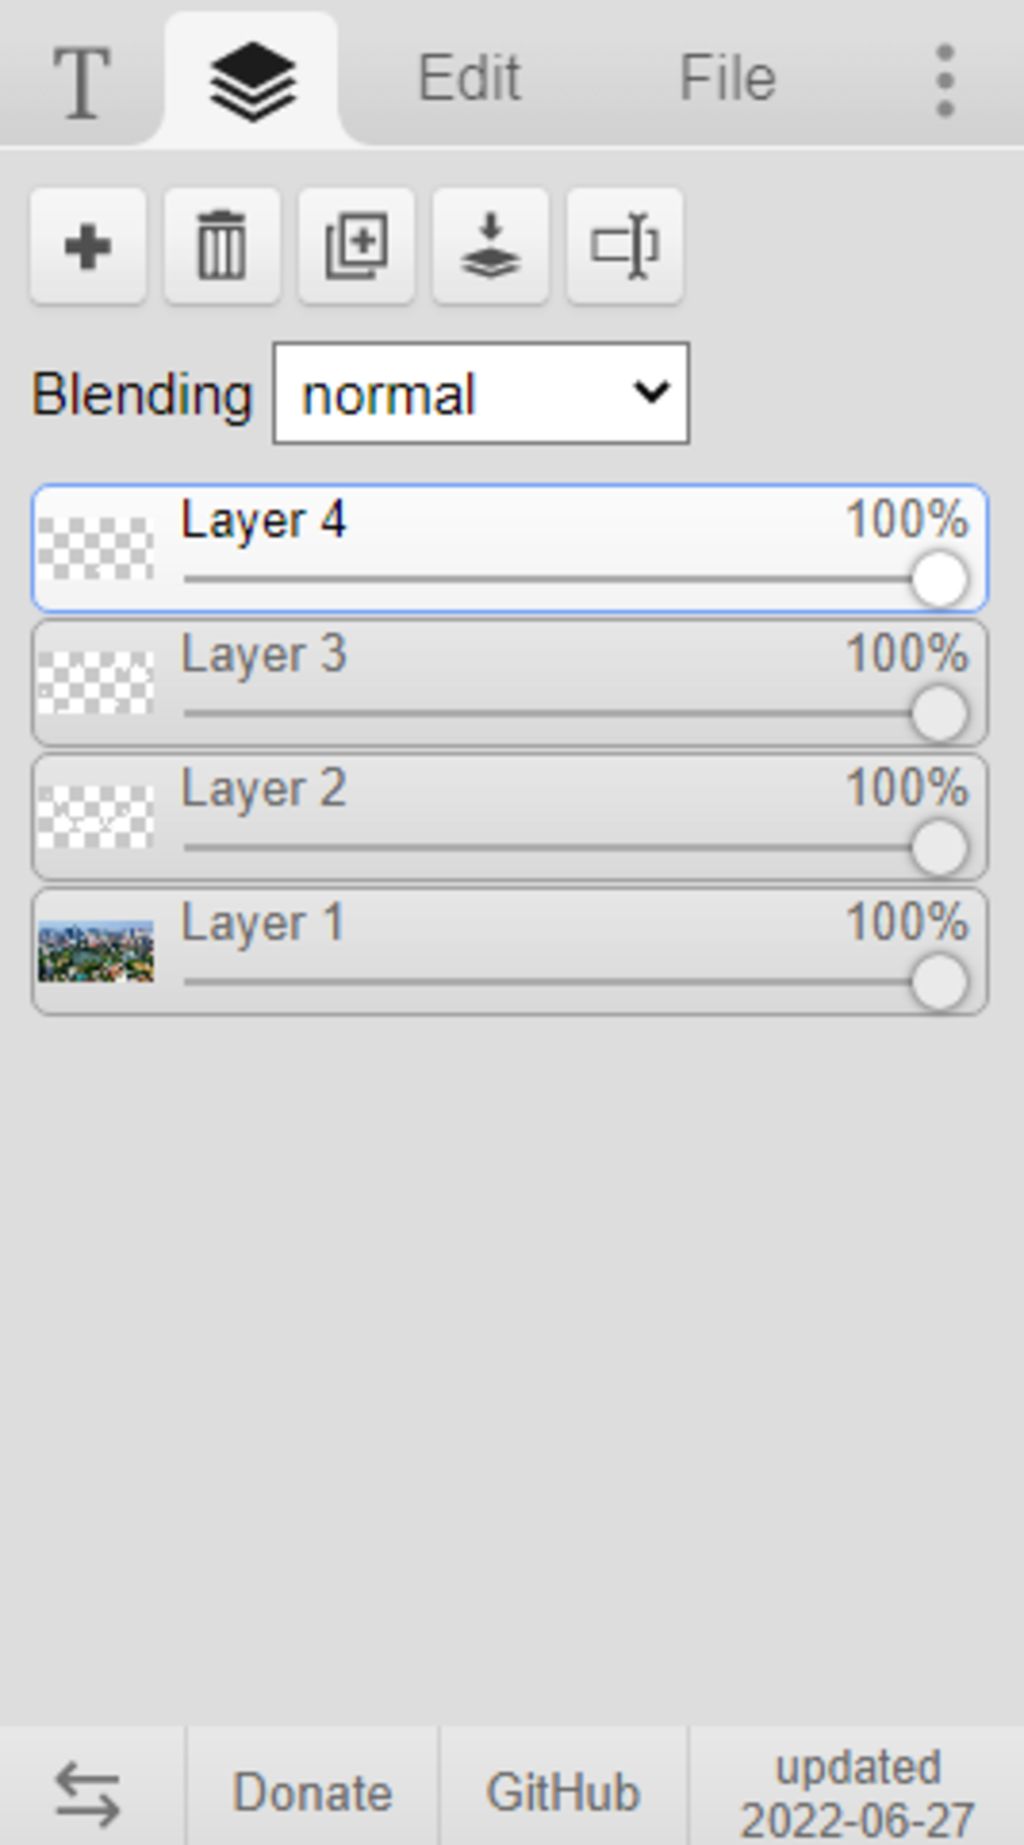Screen dimensions: 1024x1845
Task: Click the swap panel side arrows icon
Action: [x=88, y=1792]
